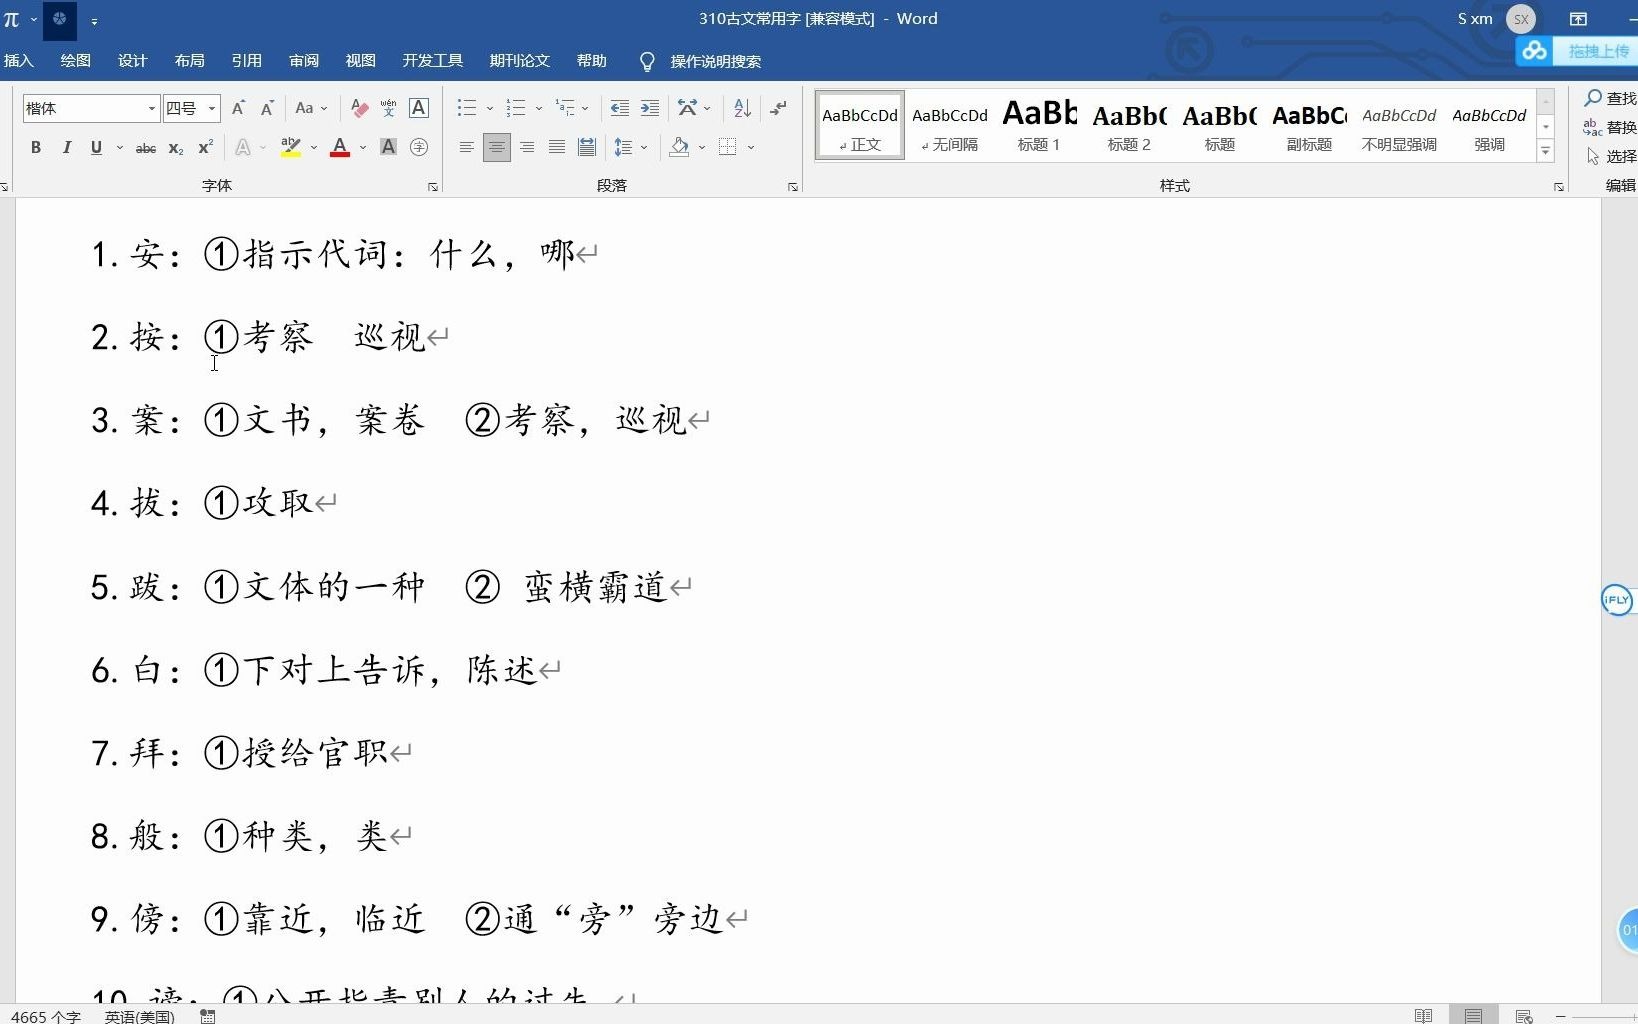
Task: Toggle italic formatting
Action: pos(66,148)
